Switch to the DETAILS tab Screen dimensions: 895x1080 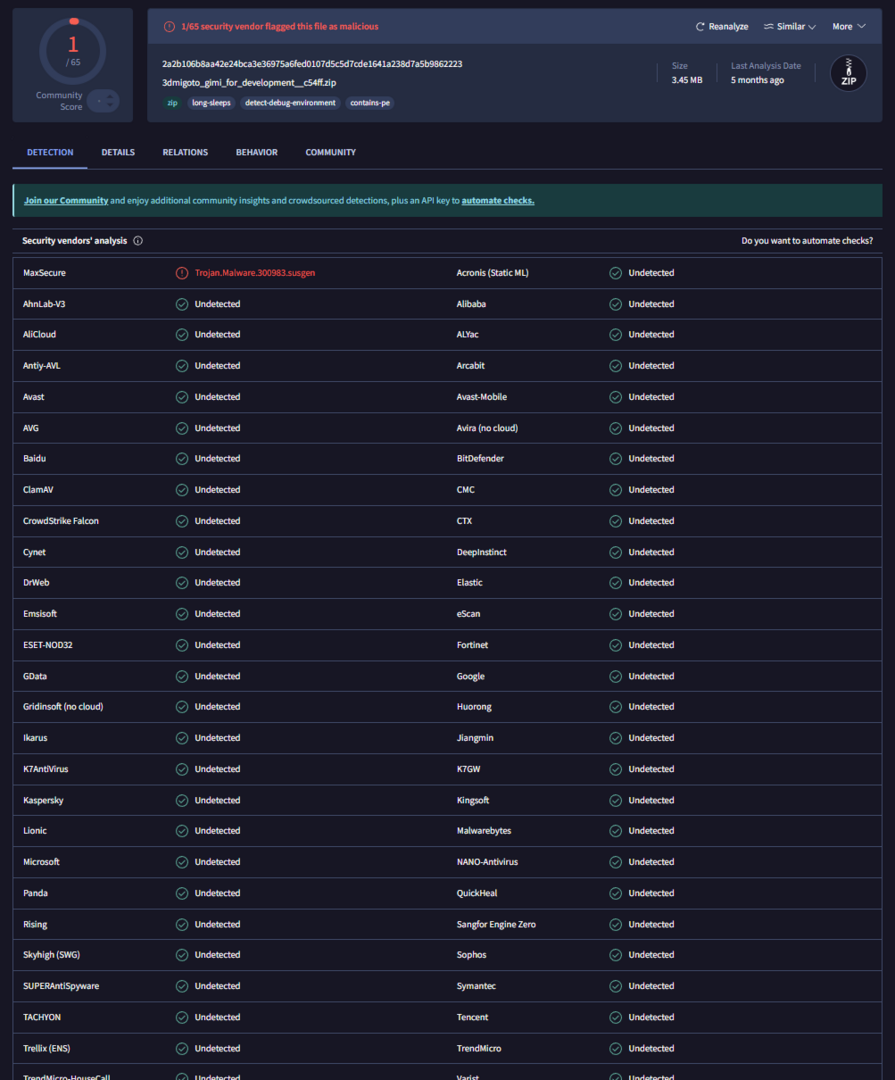118,152
